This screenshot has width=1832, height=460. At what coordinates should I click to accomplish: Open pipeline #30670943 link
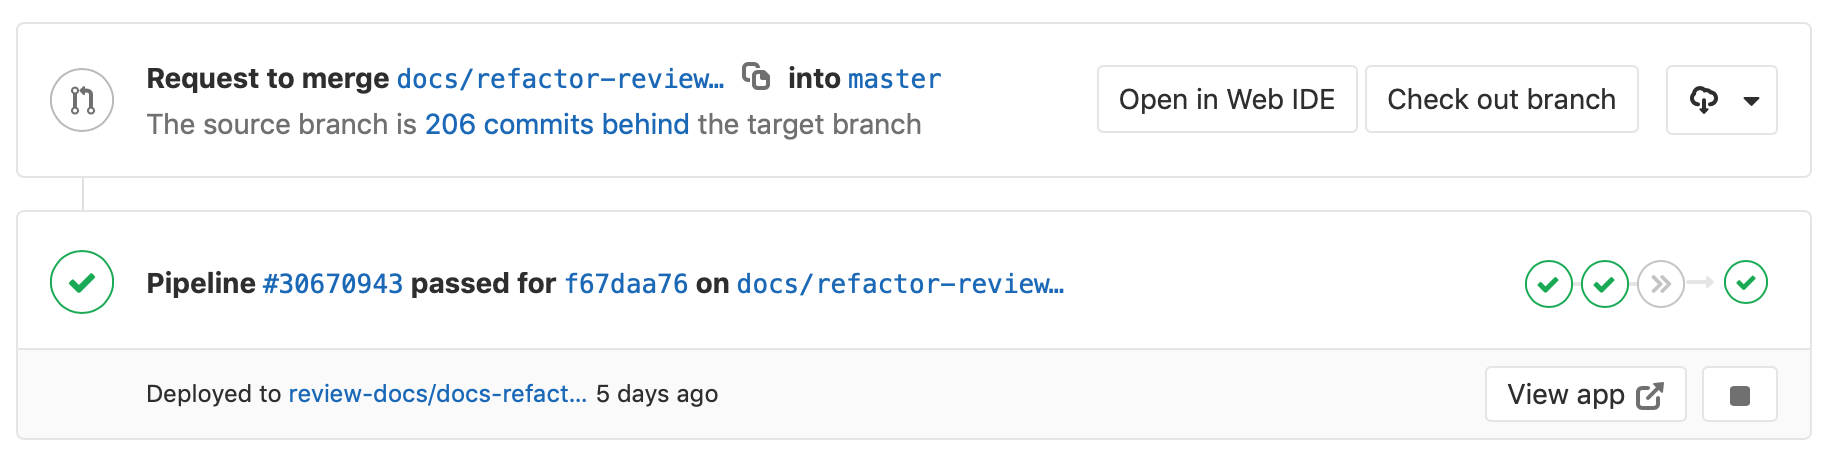pos(332,284)
